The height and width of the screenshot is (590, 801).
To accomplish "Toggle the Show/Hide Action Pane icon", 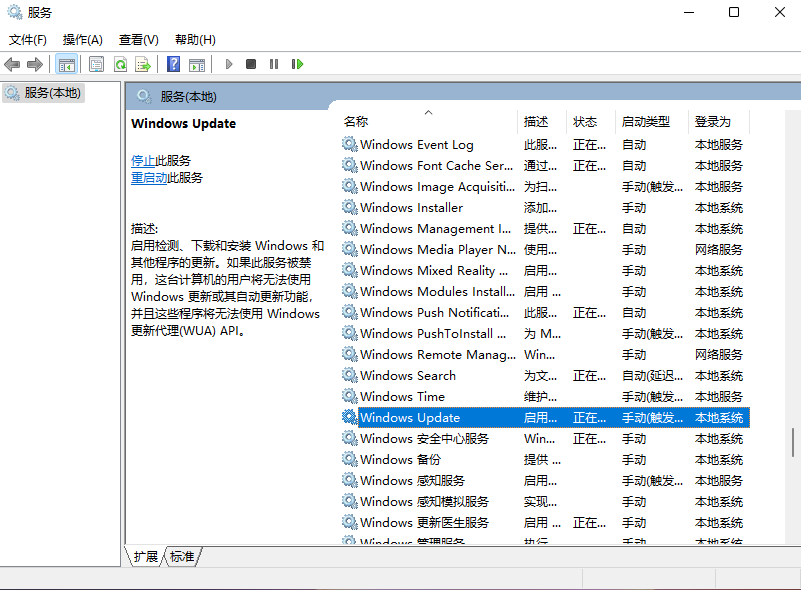I will [197, 64].
